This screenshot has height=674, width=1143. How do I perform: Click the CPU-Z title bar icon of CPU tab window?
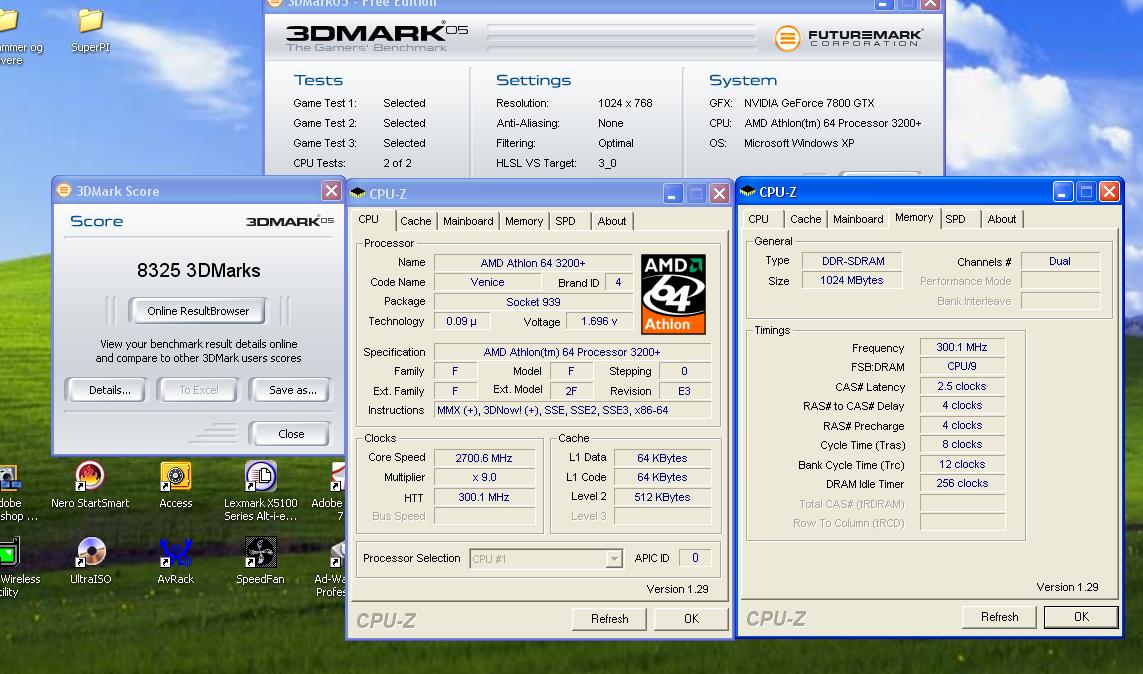tap(358, 193)
